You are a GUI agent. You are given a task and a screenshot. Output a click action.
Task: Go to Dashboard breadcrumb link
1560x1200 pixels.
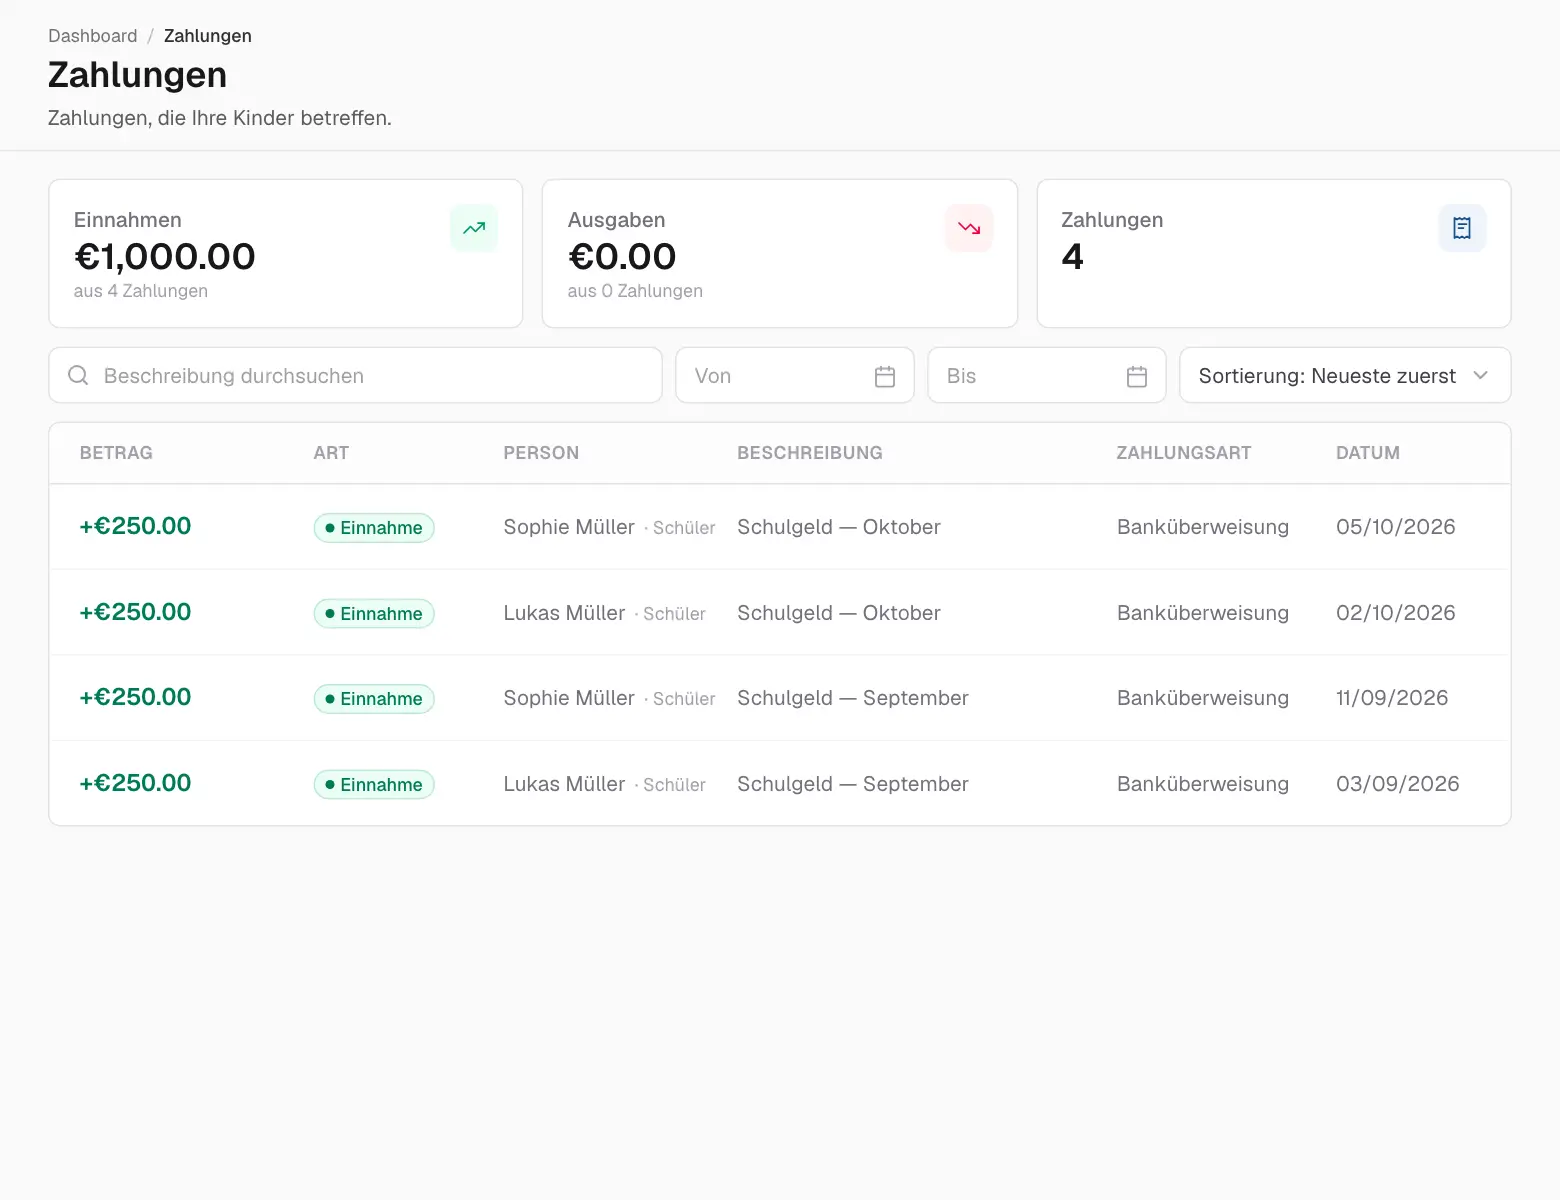[93, 36]
